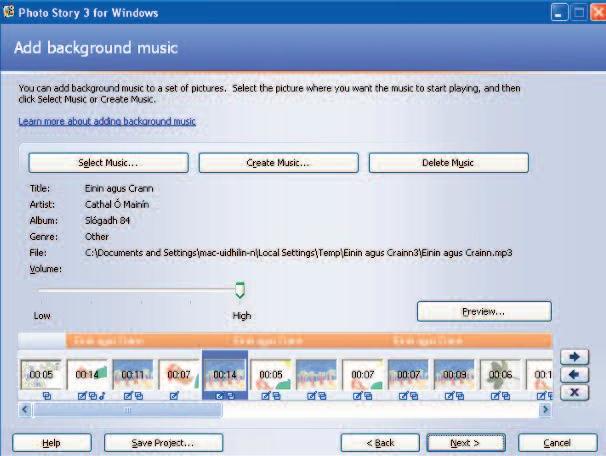Screen dimensions: 606x456
Task: Click the Save Project button
Action: click(x=163, y=443)
